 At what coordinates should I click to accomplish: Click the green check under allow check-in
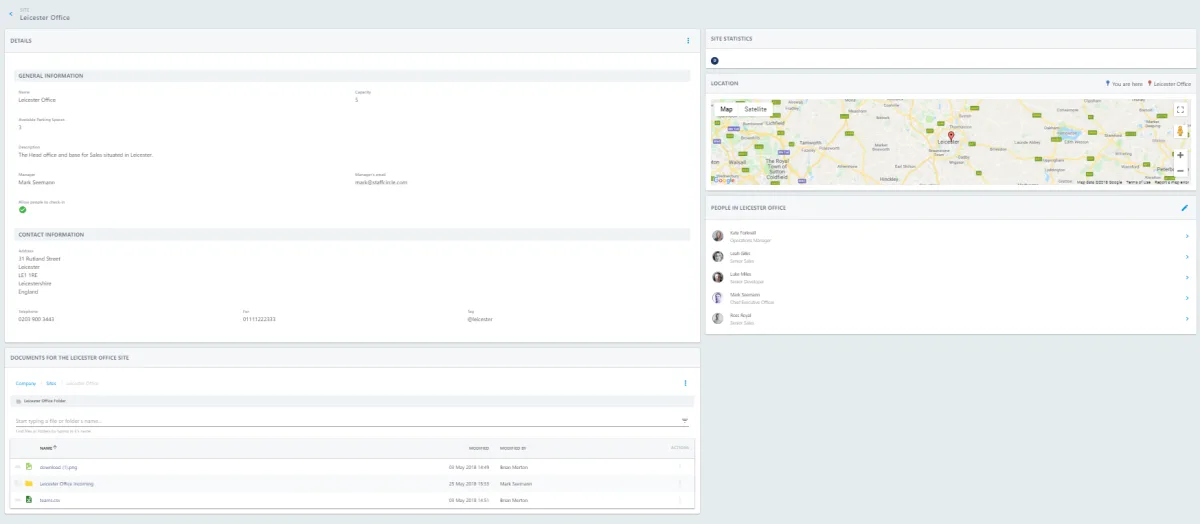[23, 210]
